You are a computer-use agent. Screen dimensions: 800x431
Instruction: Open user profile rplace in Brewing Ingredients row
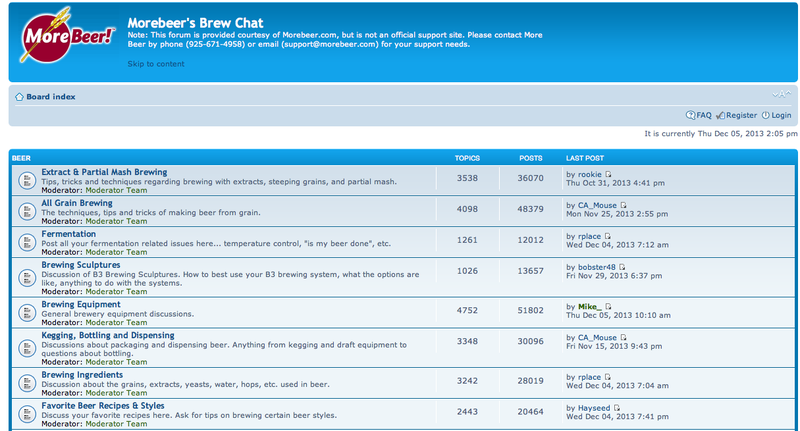coord(589,377)
